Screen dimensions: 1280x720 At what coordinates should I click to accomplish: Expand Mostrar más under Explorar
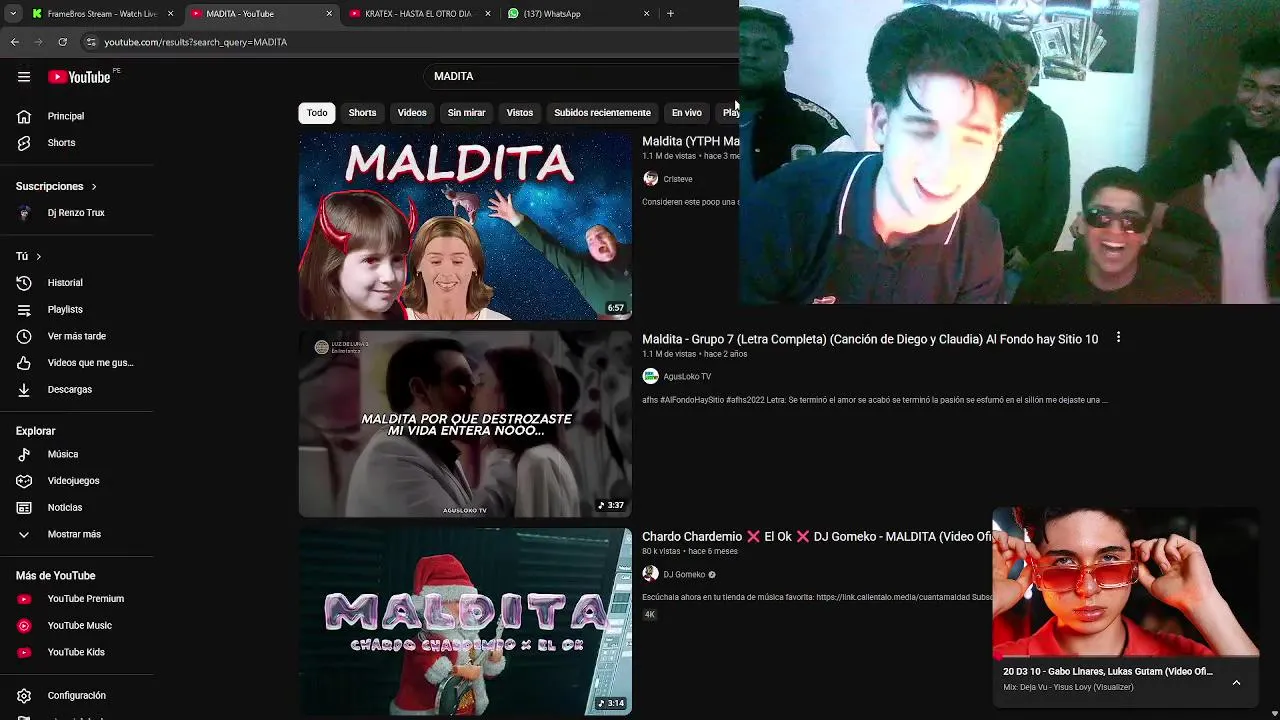point(24,534)
